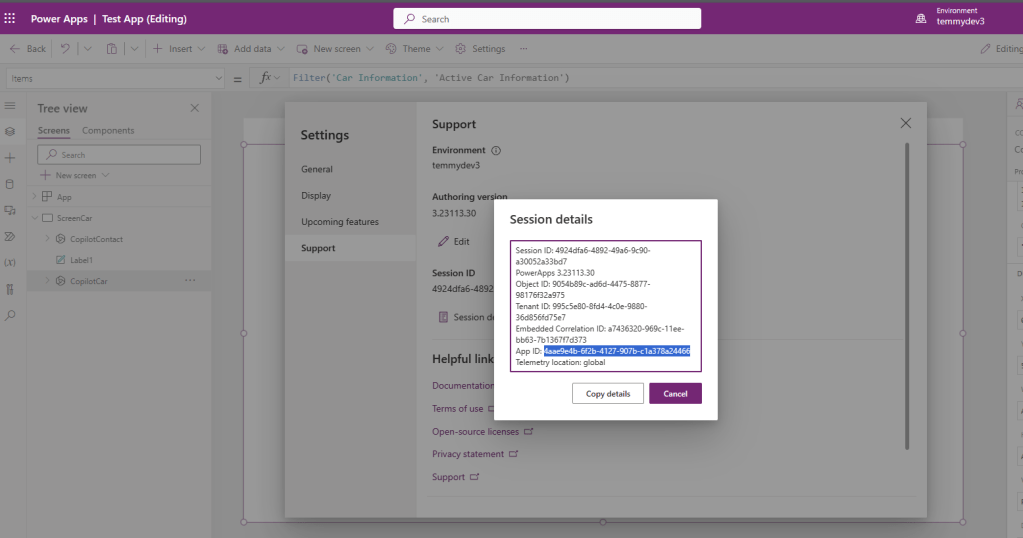
Task: Click the Settings dialog vertical scrollbar
Action: pyautogui.click(x=907, y=297)
